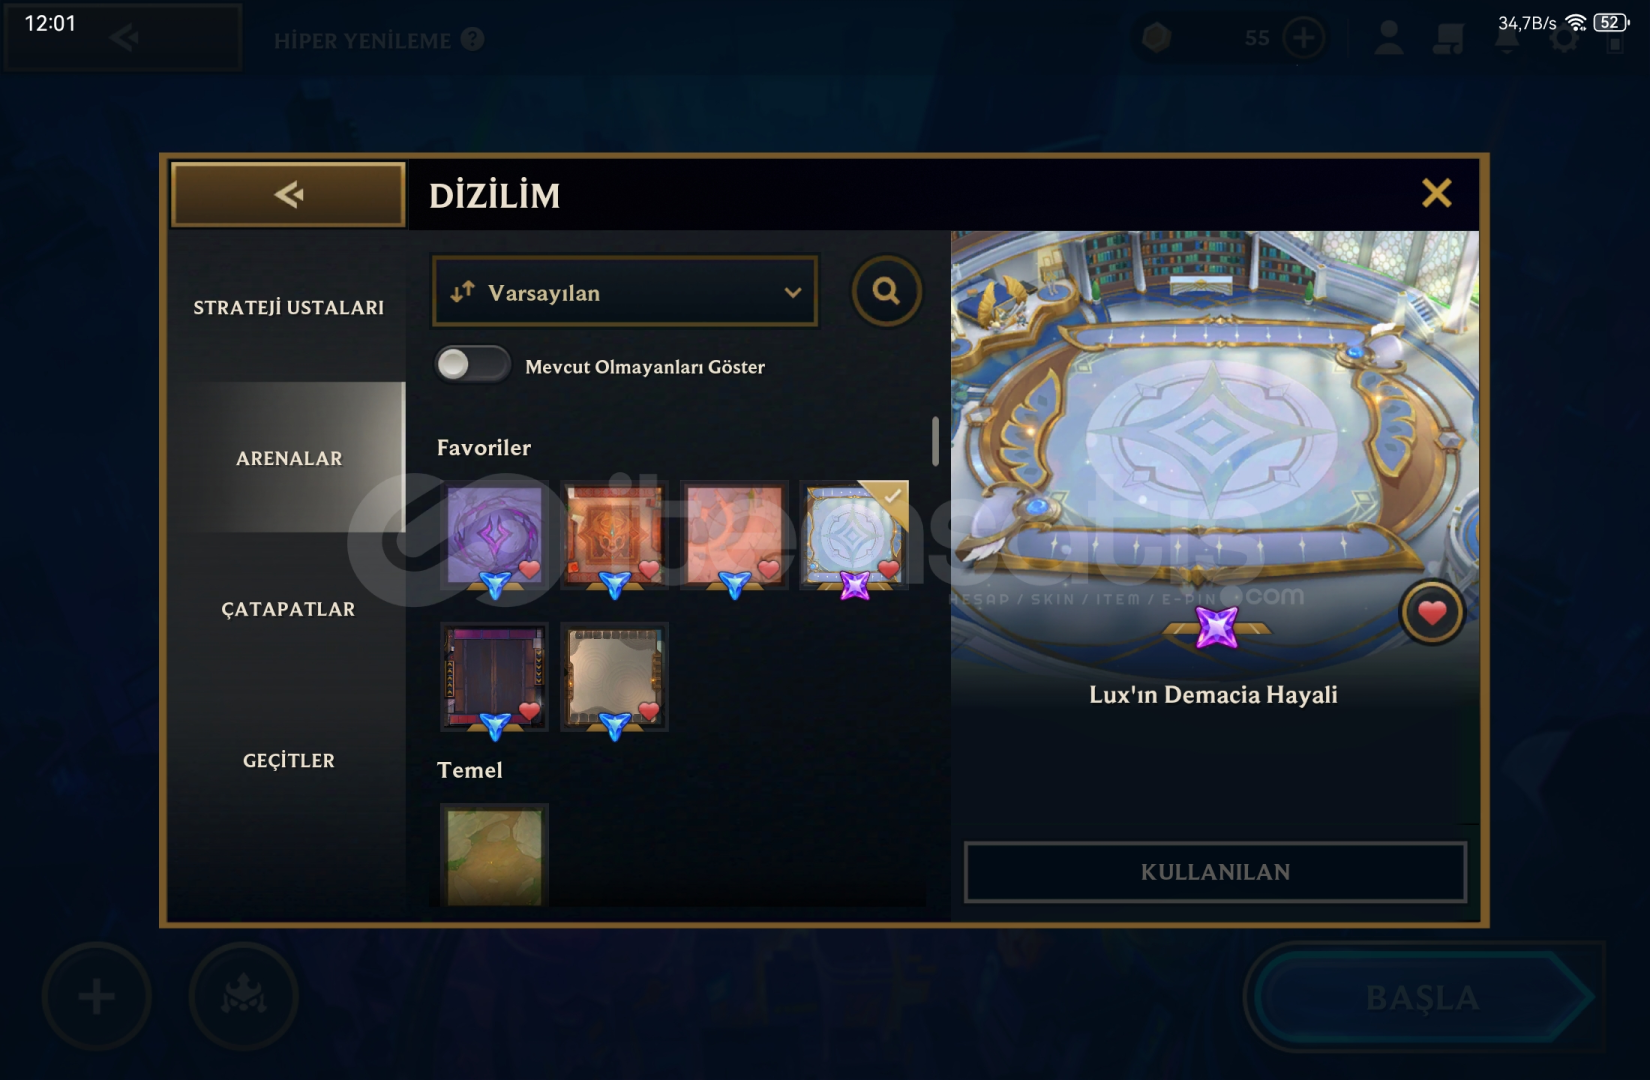The height and width of the screenshot is (1080, 1650).
Task: Select the Temel default green arena
Action: click(495, 855)
